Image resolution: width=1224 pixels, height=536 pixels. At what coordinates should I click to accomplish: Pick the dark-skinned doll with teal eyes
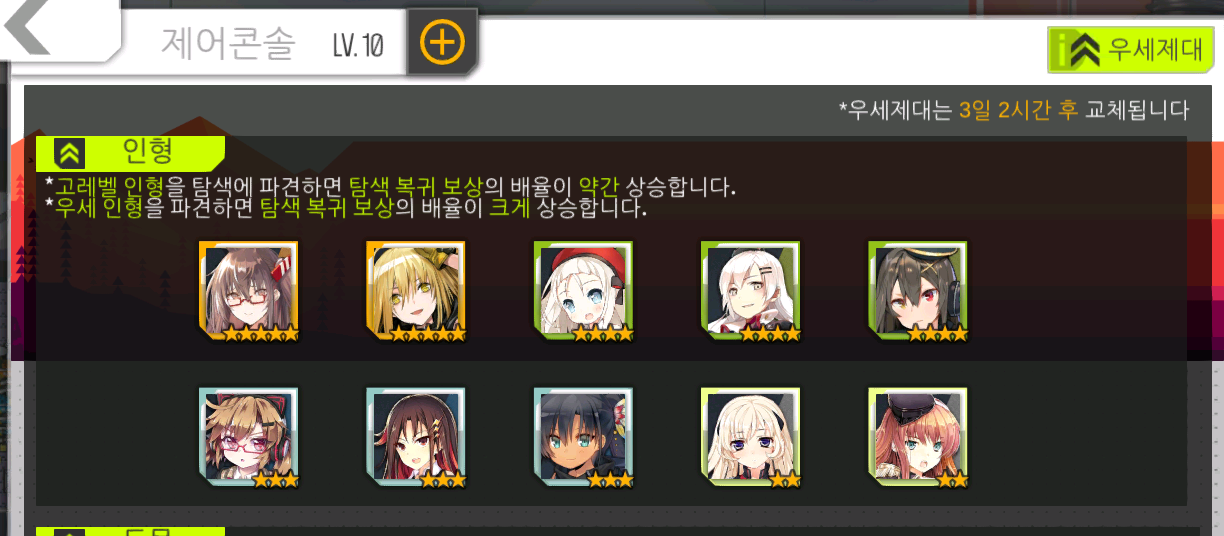coord(583,437)
